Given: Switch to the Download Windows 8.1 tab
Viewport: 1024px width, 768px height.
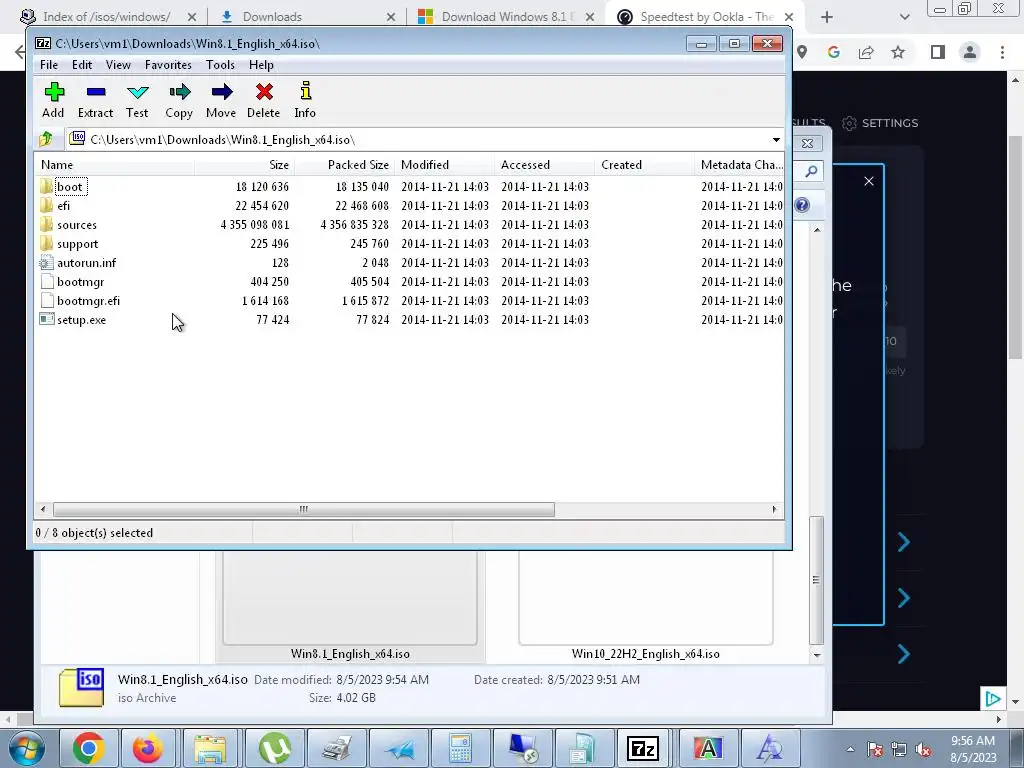Looking at the screenshot, I should pyautogui.click(x=506, y=17).
